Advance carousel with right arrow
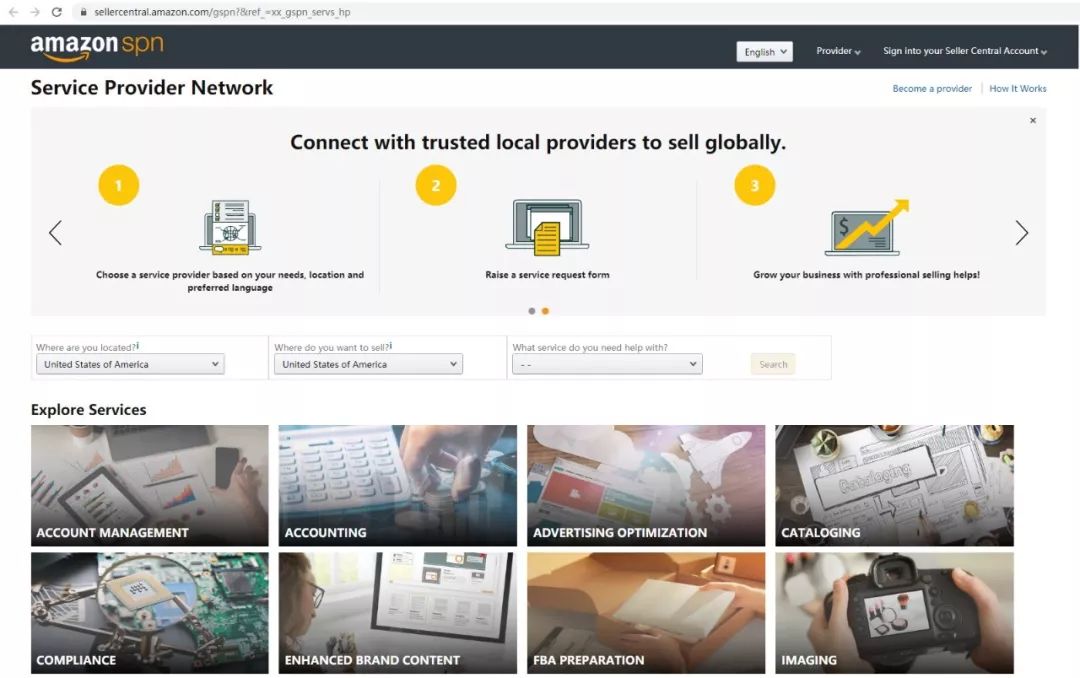Viewport: 1080px width, 678px height. click(1021, 233)
